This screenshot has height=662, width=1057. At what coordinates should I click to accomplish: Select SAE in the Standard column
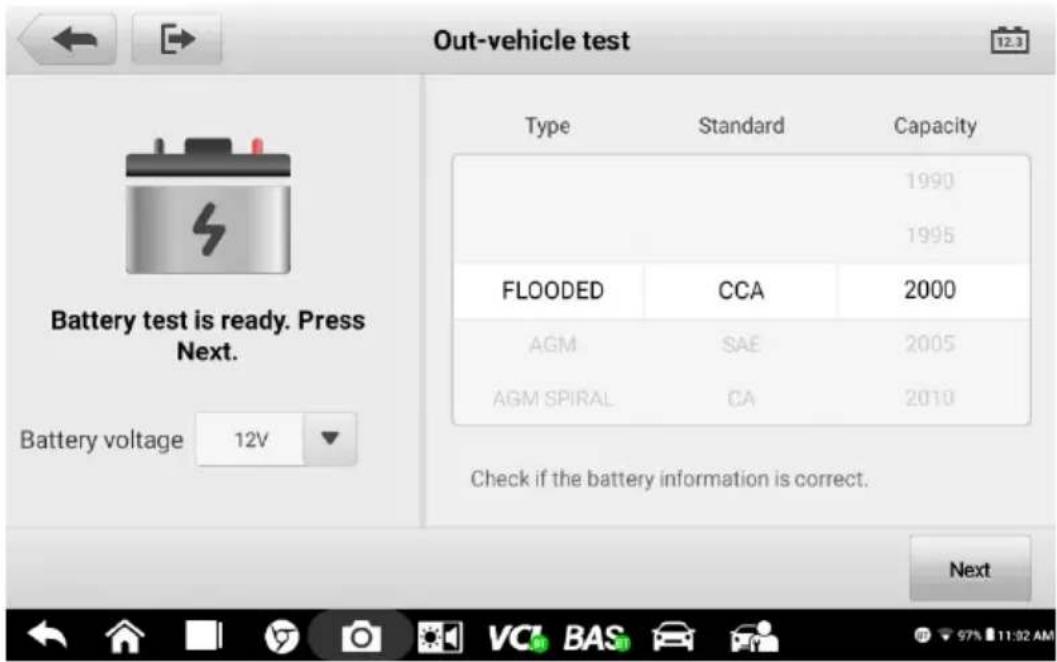tap(741, 344)
